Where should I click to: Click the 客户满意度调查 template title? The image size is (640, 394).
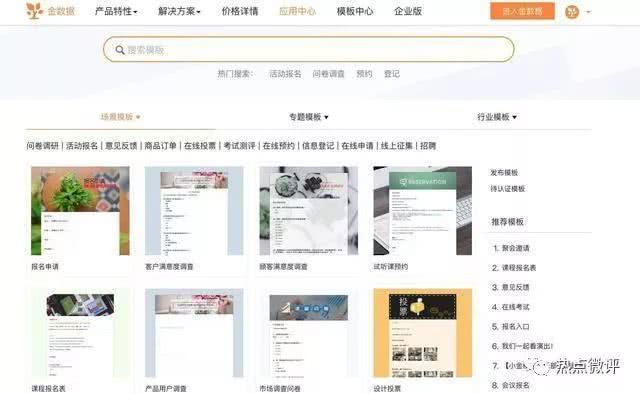pyautogui.click(x=169, y=267)
